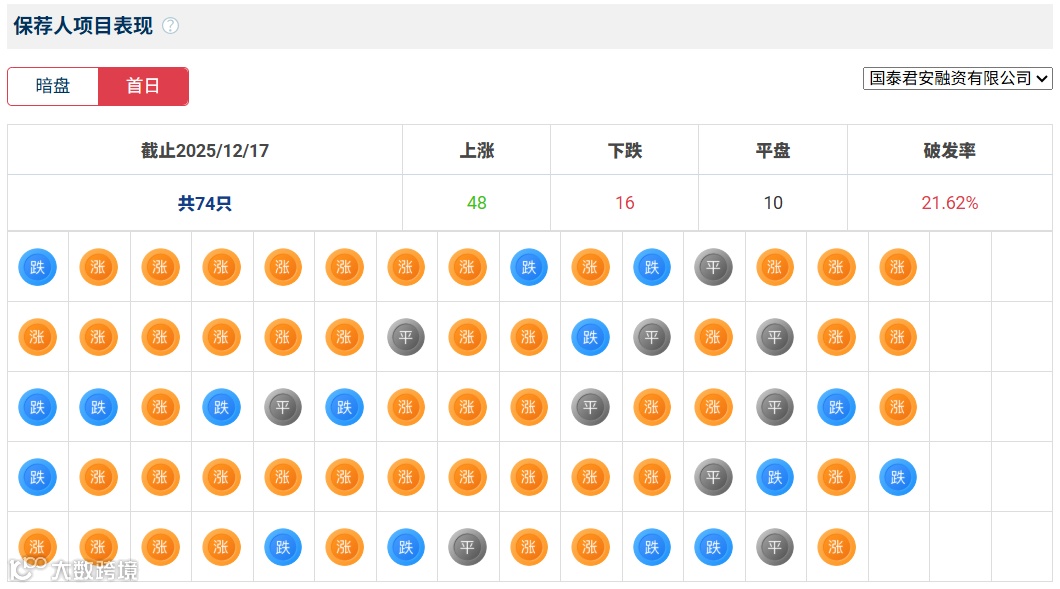This screenshot has width=1060, height=589.
Task: Click the last 涨 icon in the second row
Action: pos(898,337)
